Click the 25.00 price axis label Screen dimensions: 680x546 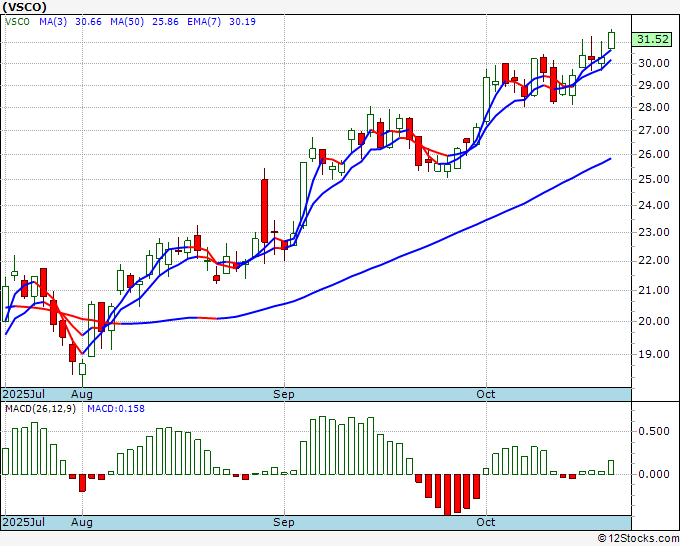[653, 180]
